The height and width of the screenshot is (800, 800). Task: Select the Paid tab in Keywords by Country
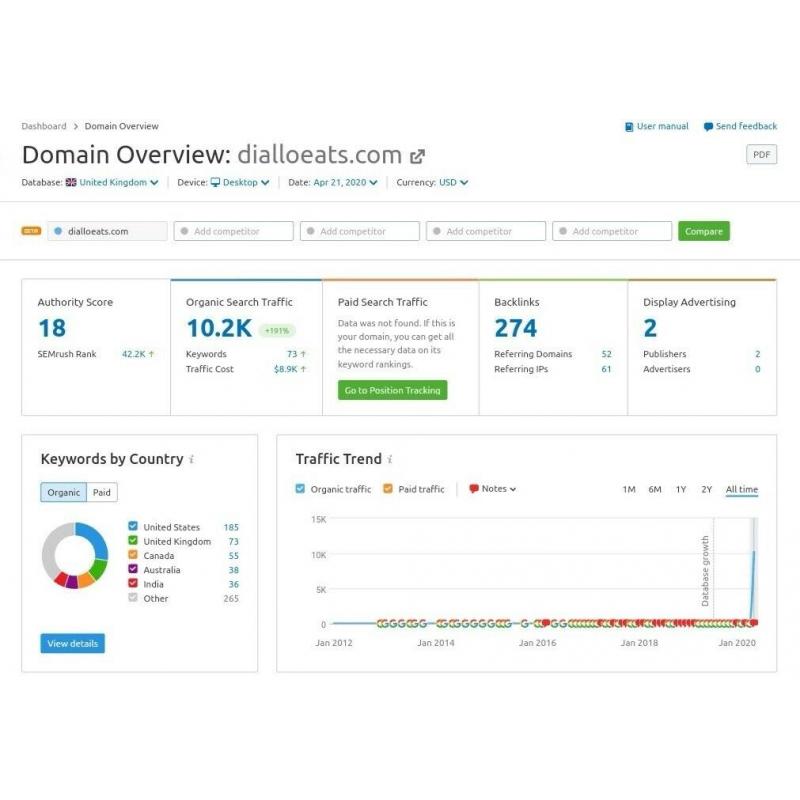pyautogui.click(x=102, y=492)
